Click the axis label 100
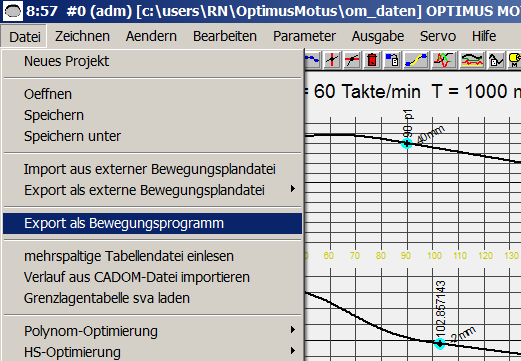521x361 pixels. 434,256
